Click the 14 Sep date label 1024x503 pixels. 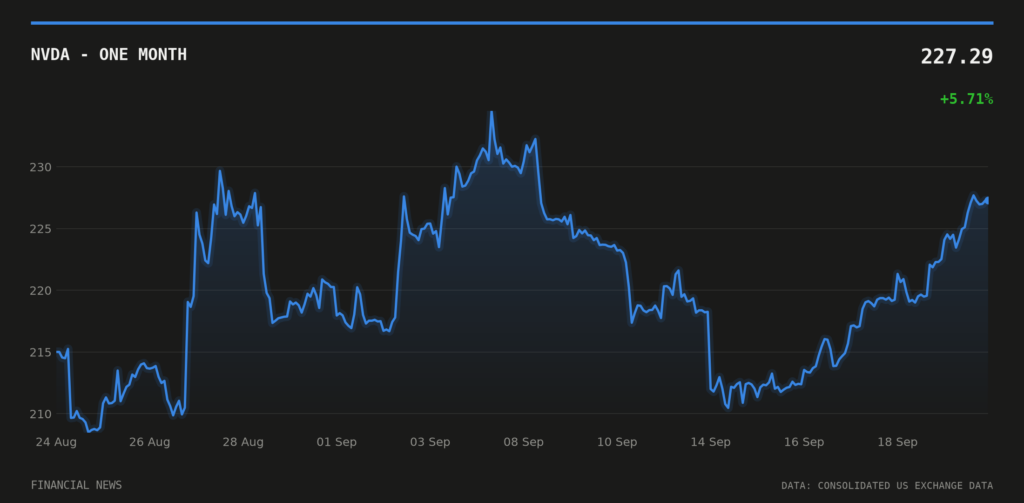tap(711, 442)
